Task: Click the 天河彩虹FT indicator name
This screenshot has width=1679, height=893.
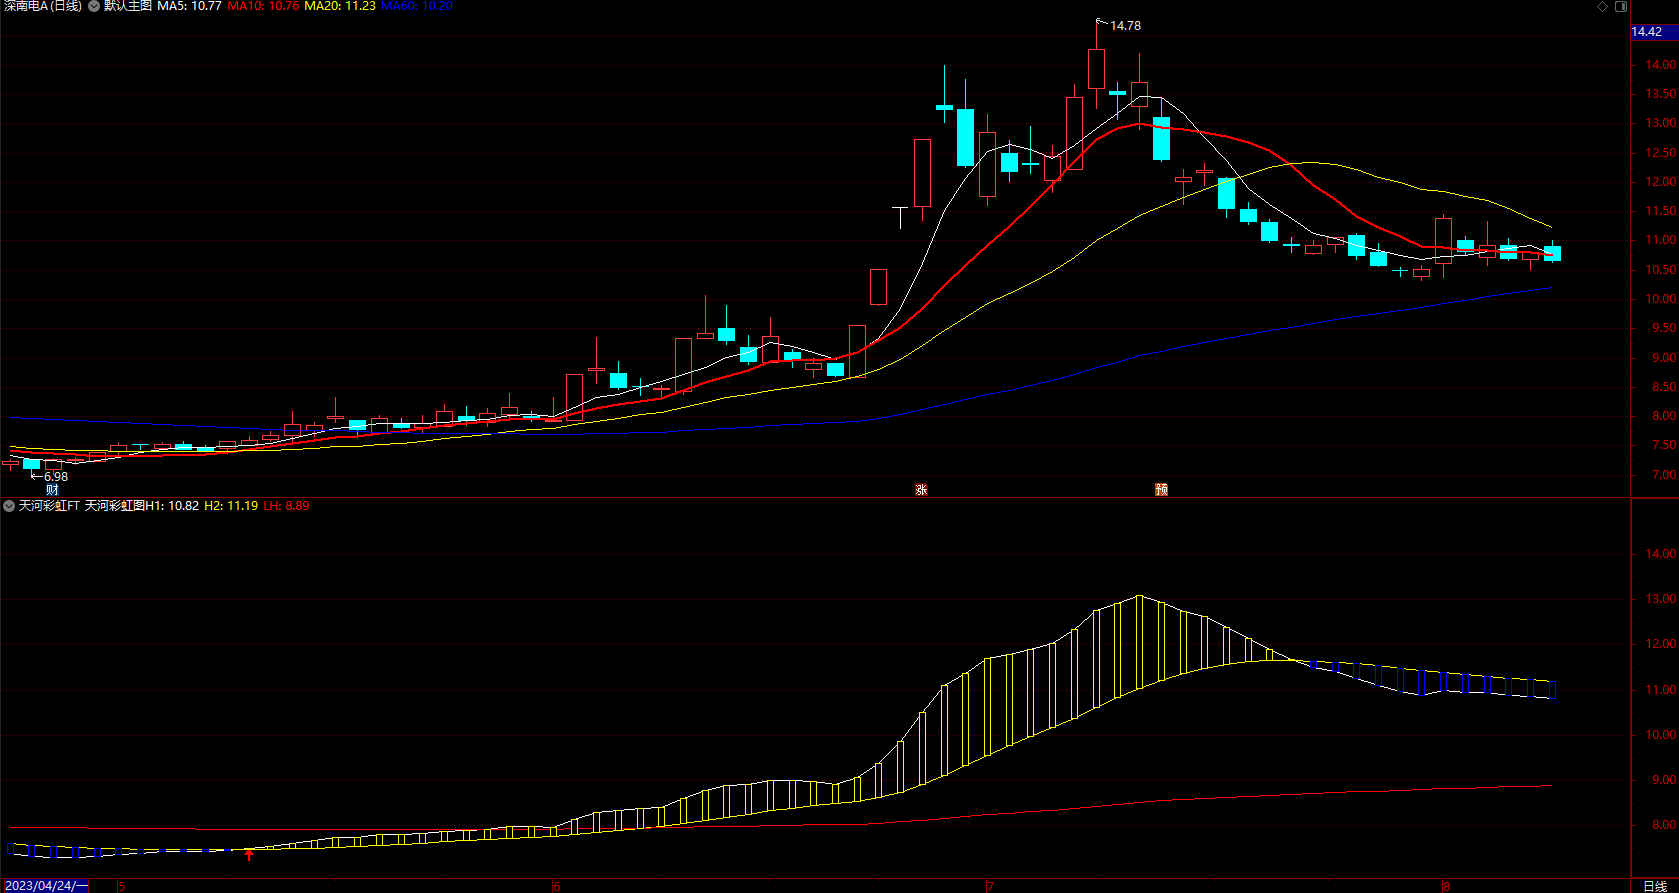Action: click(49, 506)
